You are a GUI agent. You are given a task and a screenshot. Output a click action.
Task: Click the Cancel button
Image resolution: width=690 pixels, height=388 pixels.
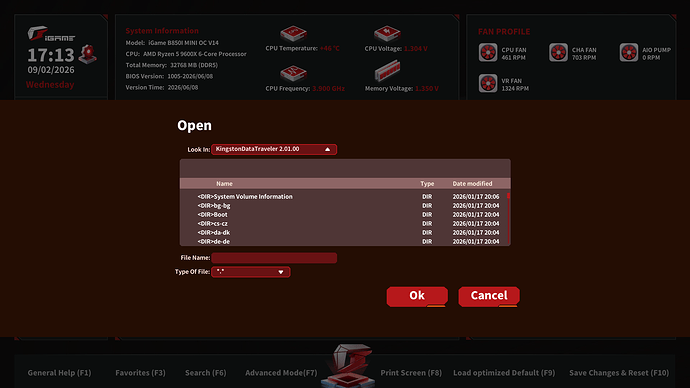tap(489, 296)
